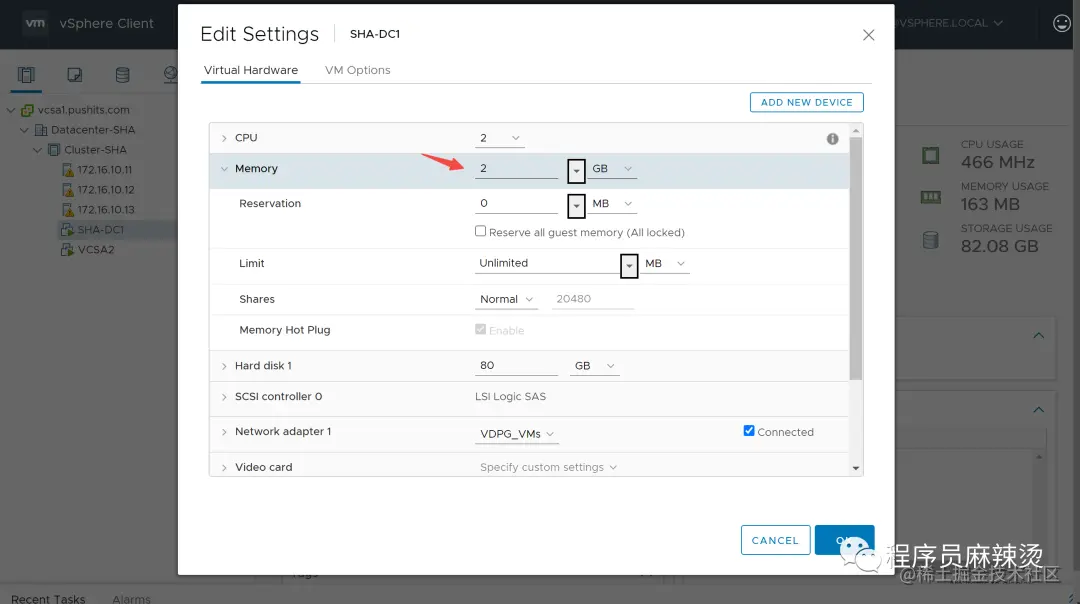1080x604 pixels.
Task: Expand the SCSI controller 0 row
Action: coord(224,397)
